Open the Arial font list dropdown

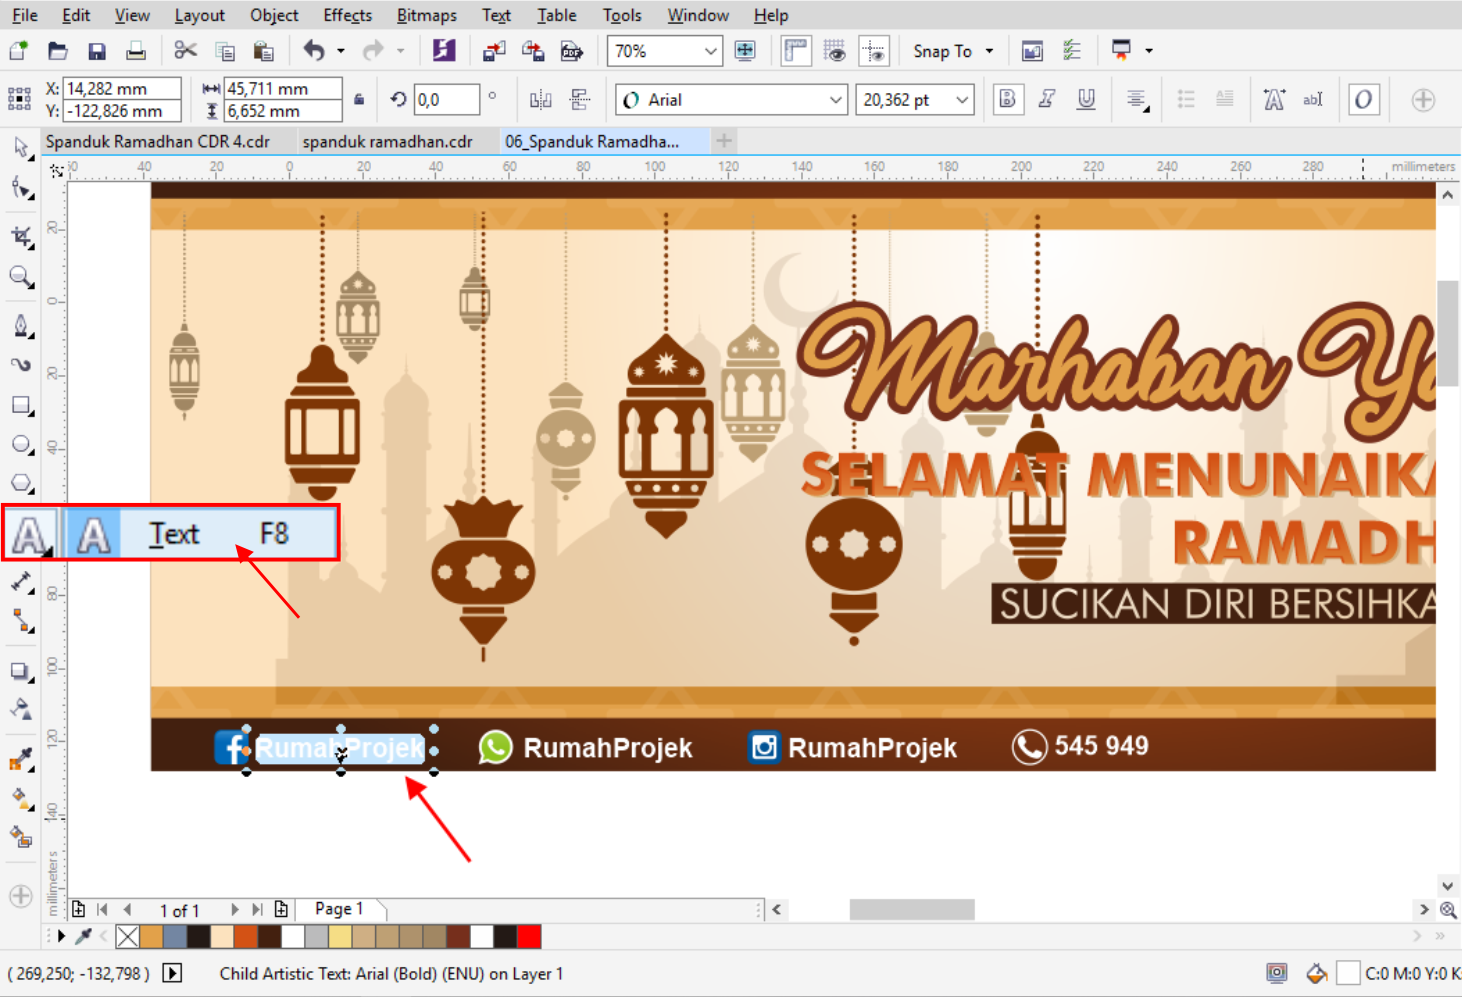(x=836, y=99)
